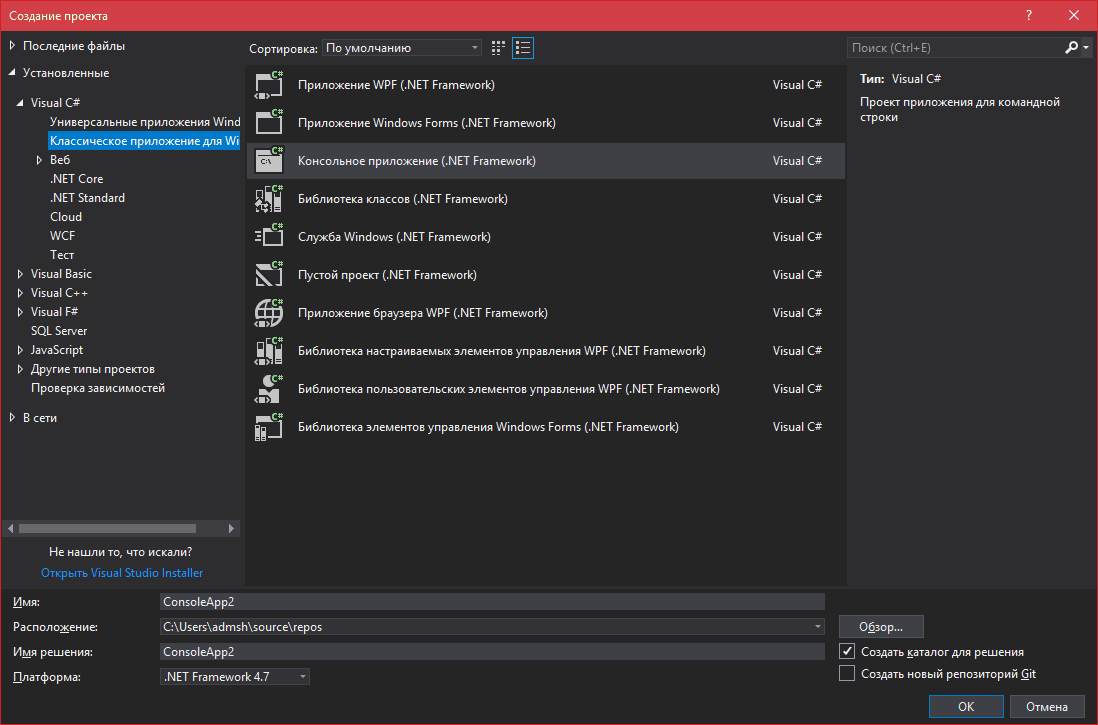The width and height of the screenshot is (1098, 725).
Task: Click the OK button
Action: pos(966,706)
